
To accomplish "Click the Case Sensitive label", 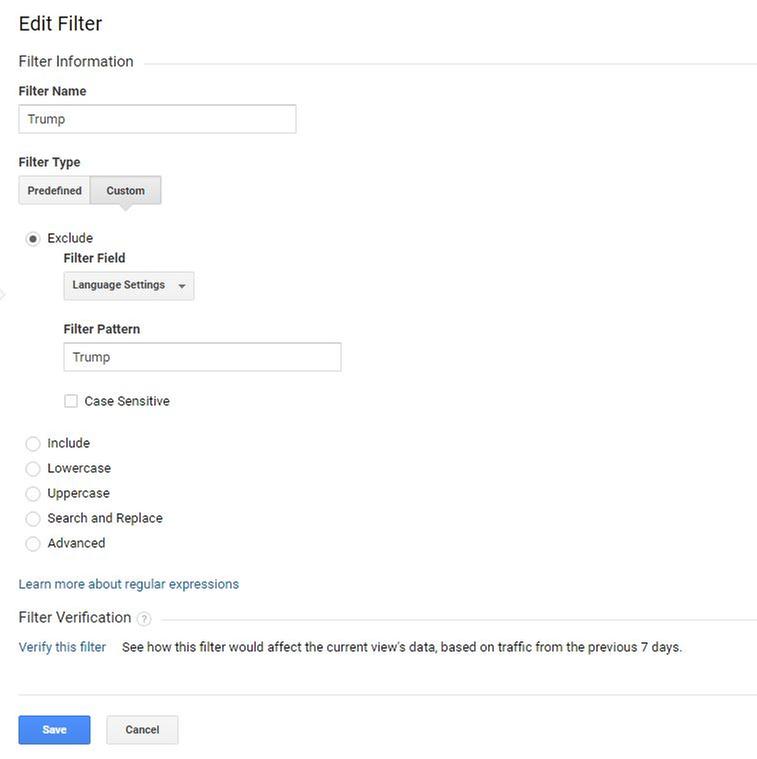I will [x=127, y=401].
